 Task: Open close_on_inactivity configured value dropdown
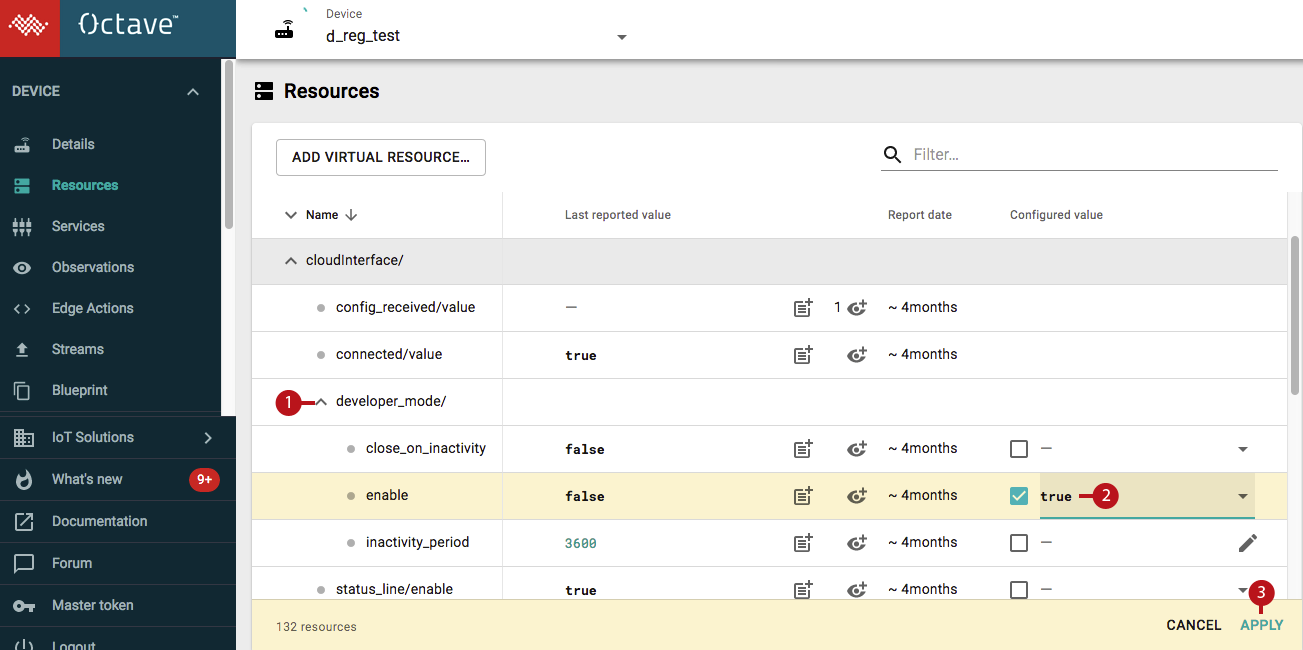(x=1243, y=449)
